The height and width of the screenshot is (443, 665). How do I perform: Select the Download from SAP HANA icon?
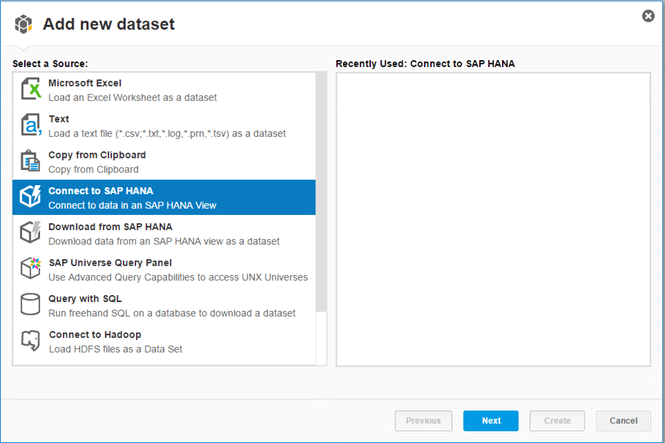point(31,232)
